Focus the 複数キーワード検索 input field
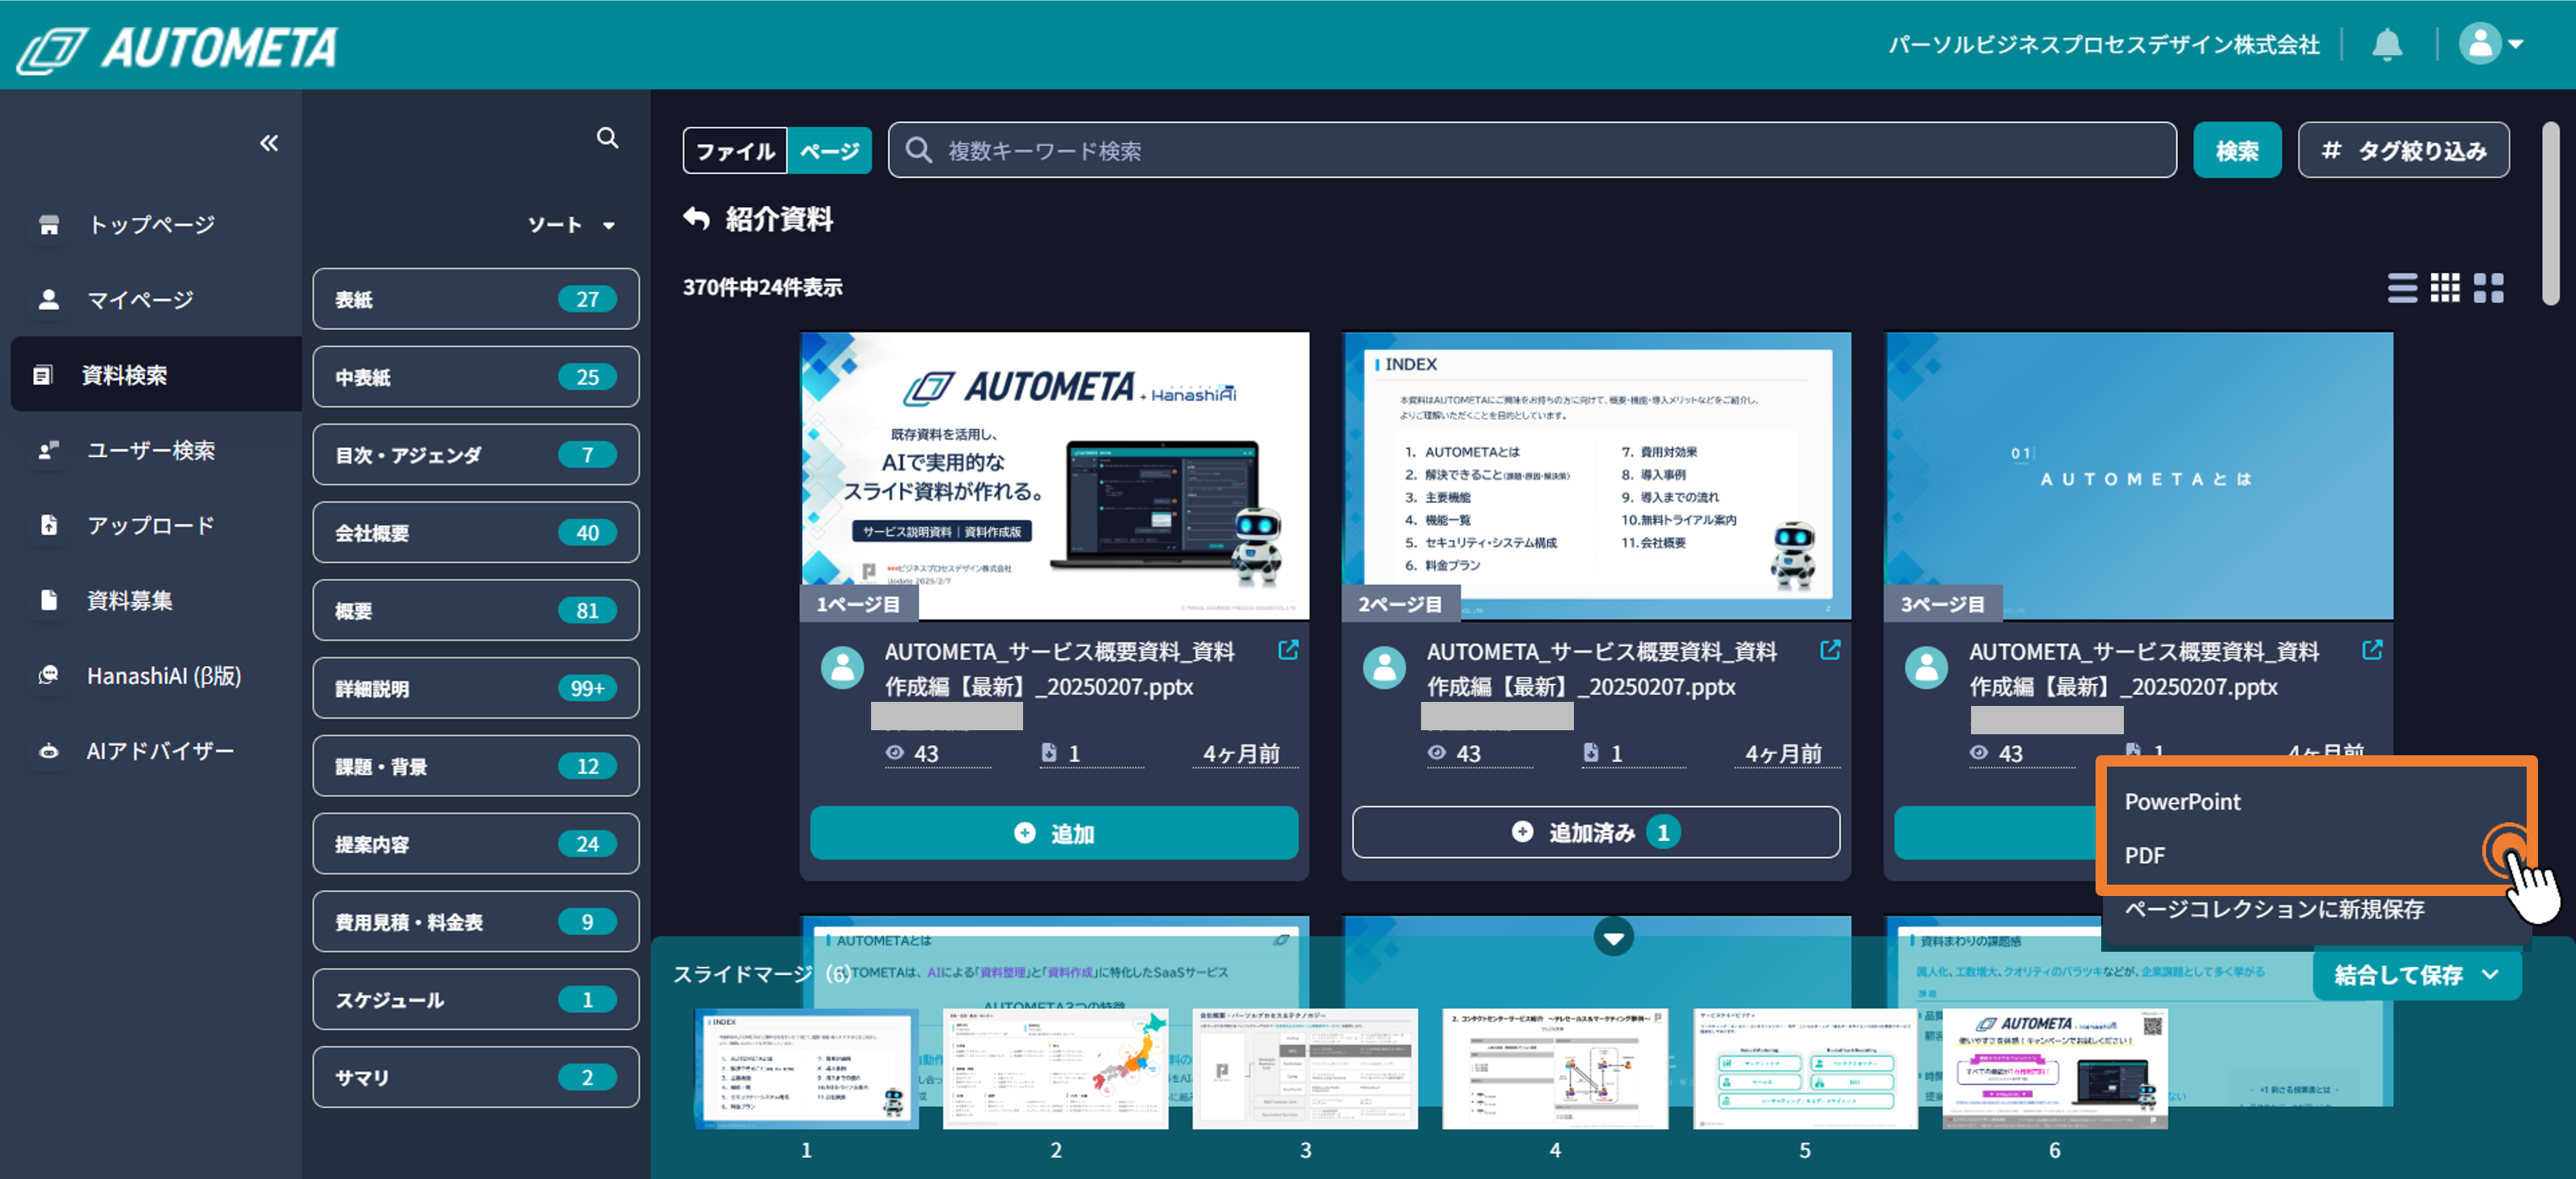 [x=1532, y=151]
